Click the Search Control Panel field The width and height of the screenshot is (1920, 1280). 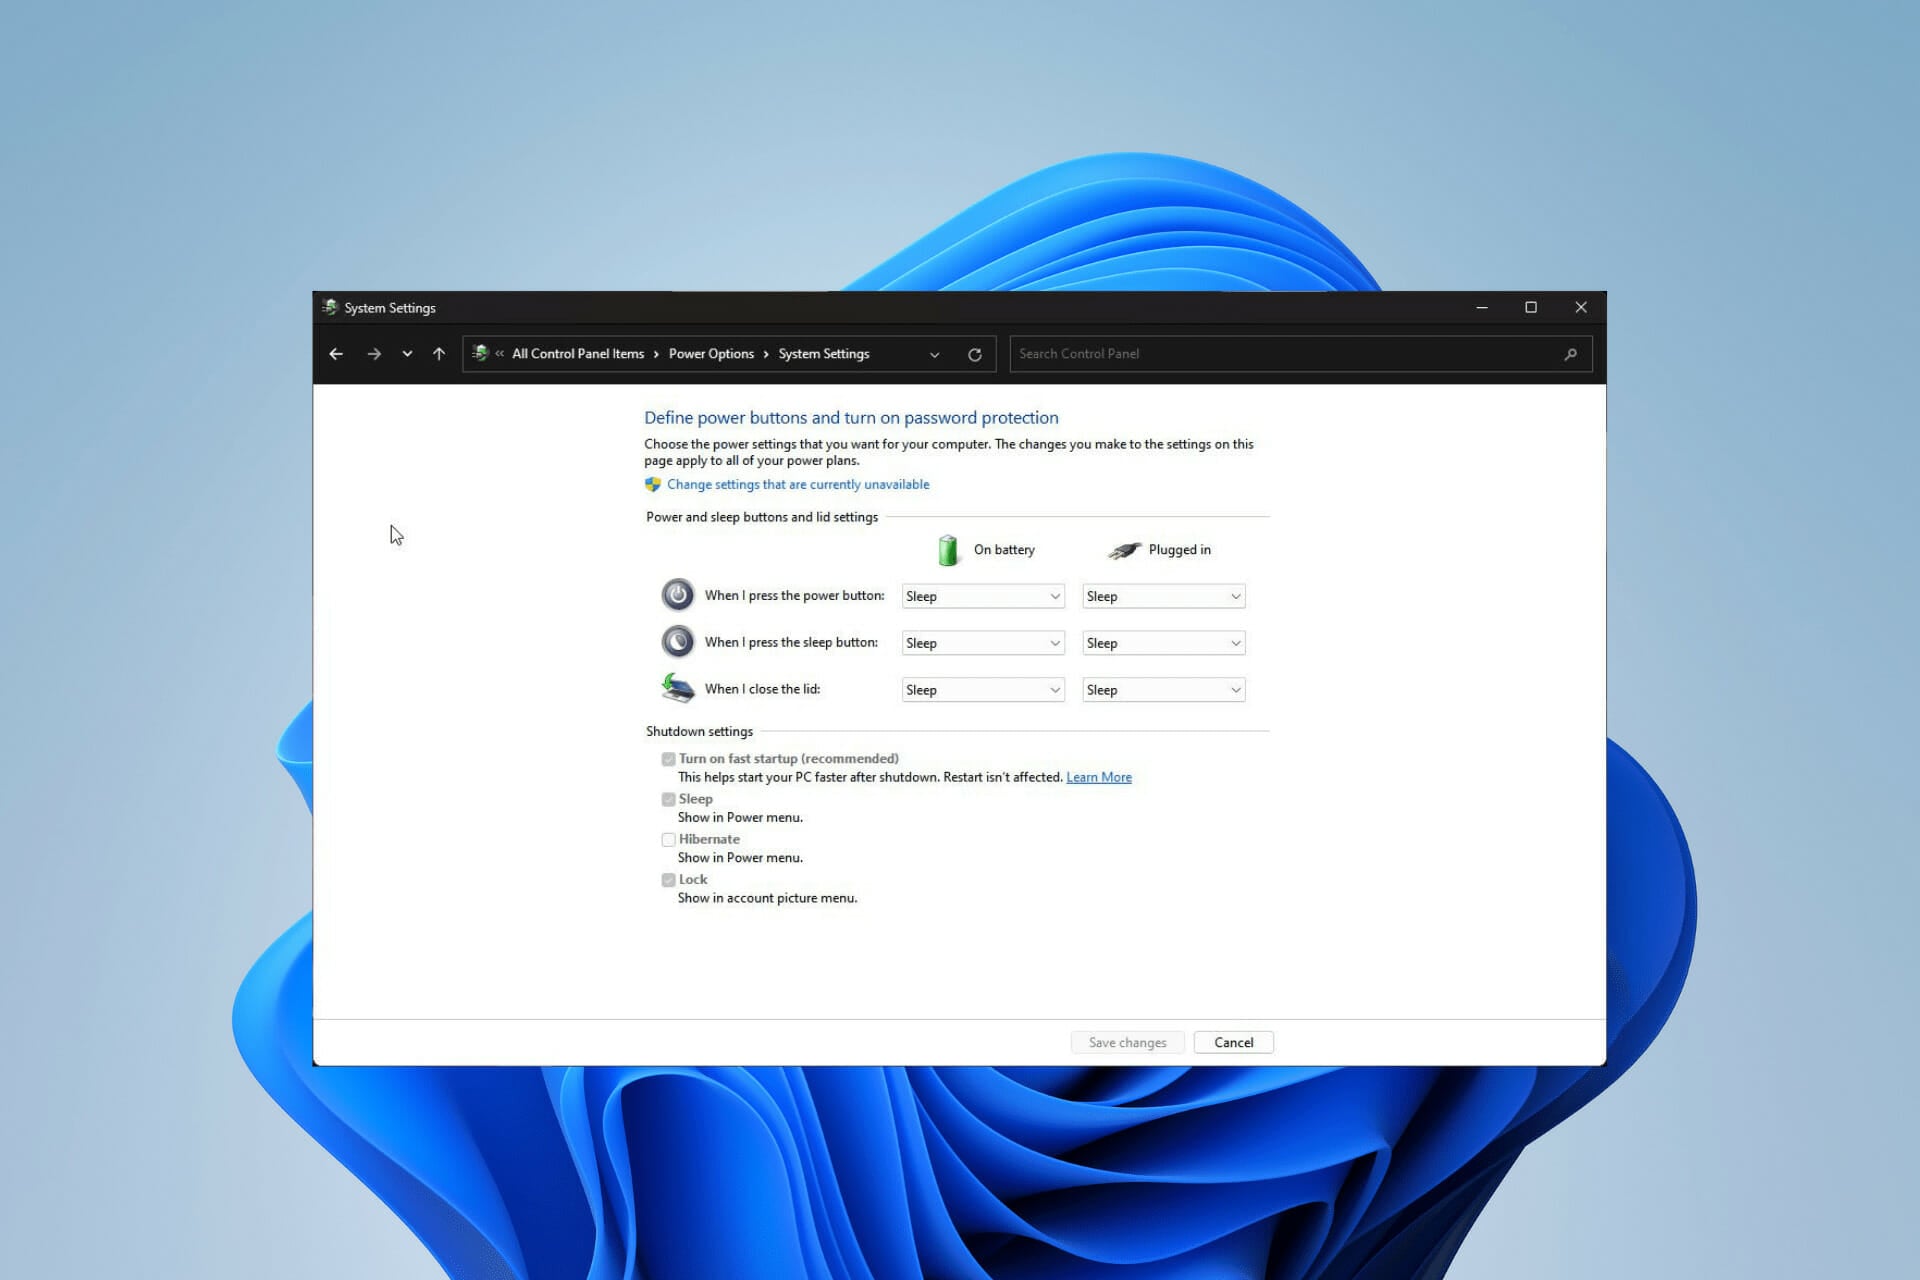point(1280,354)
